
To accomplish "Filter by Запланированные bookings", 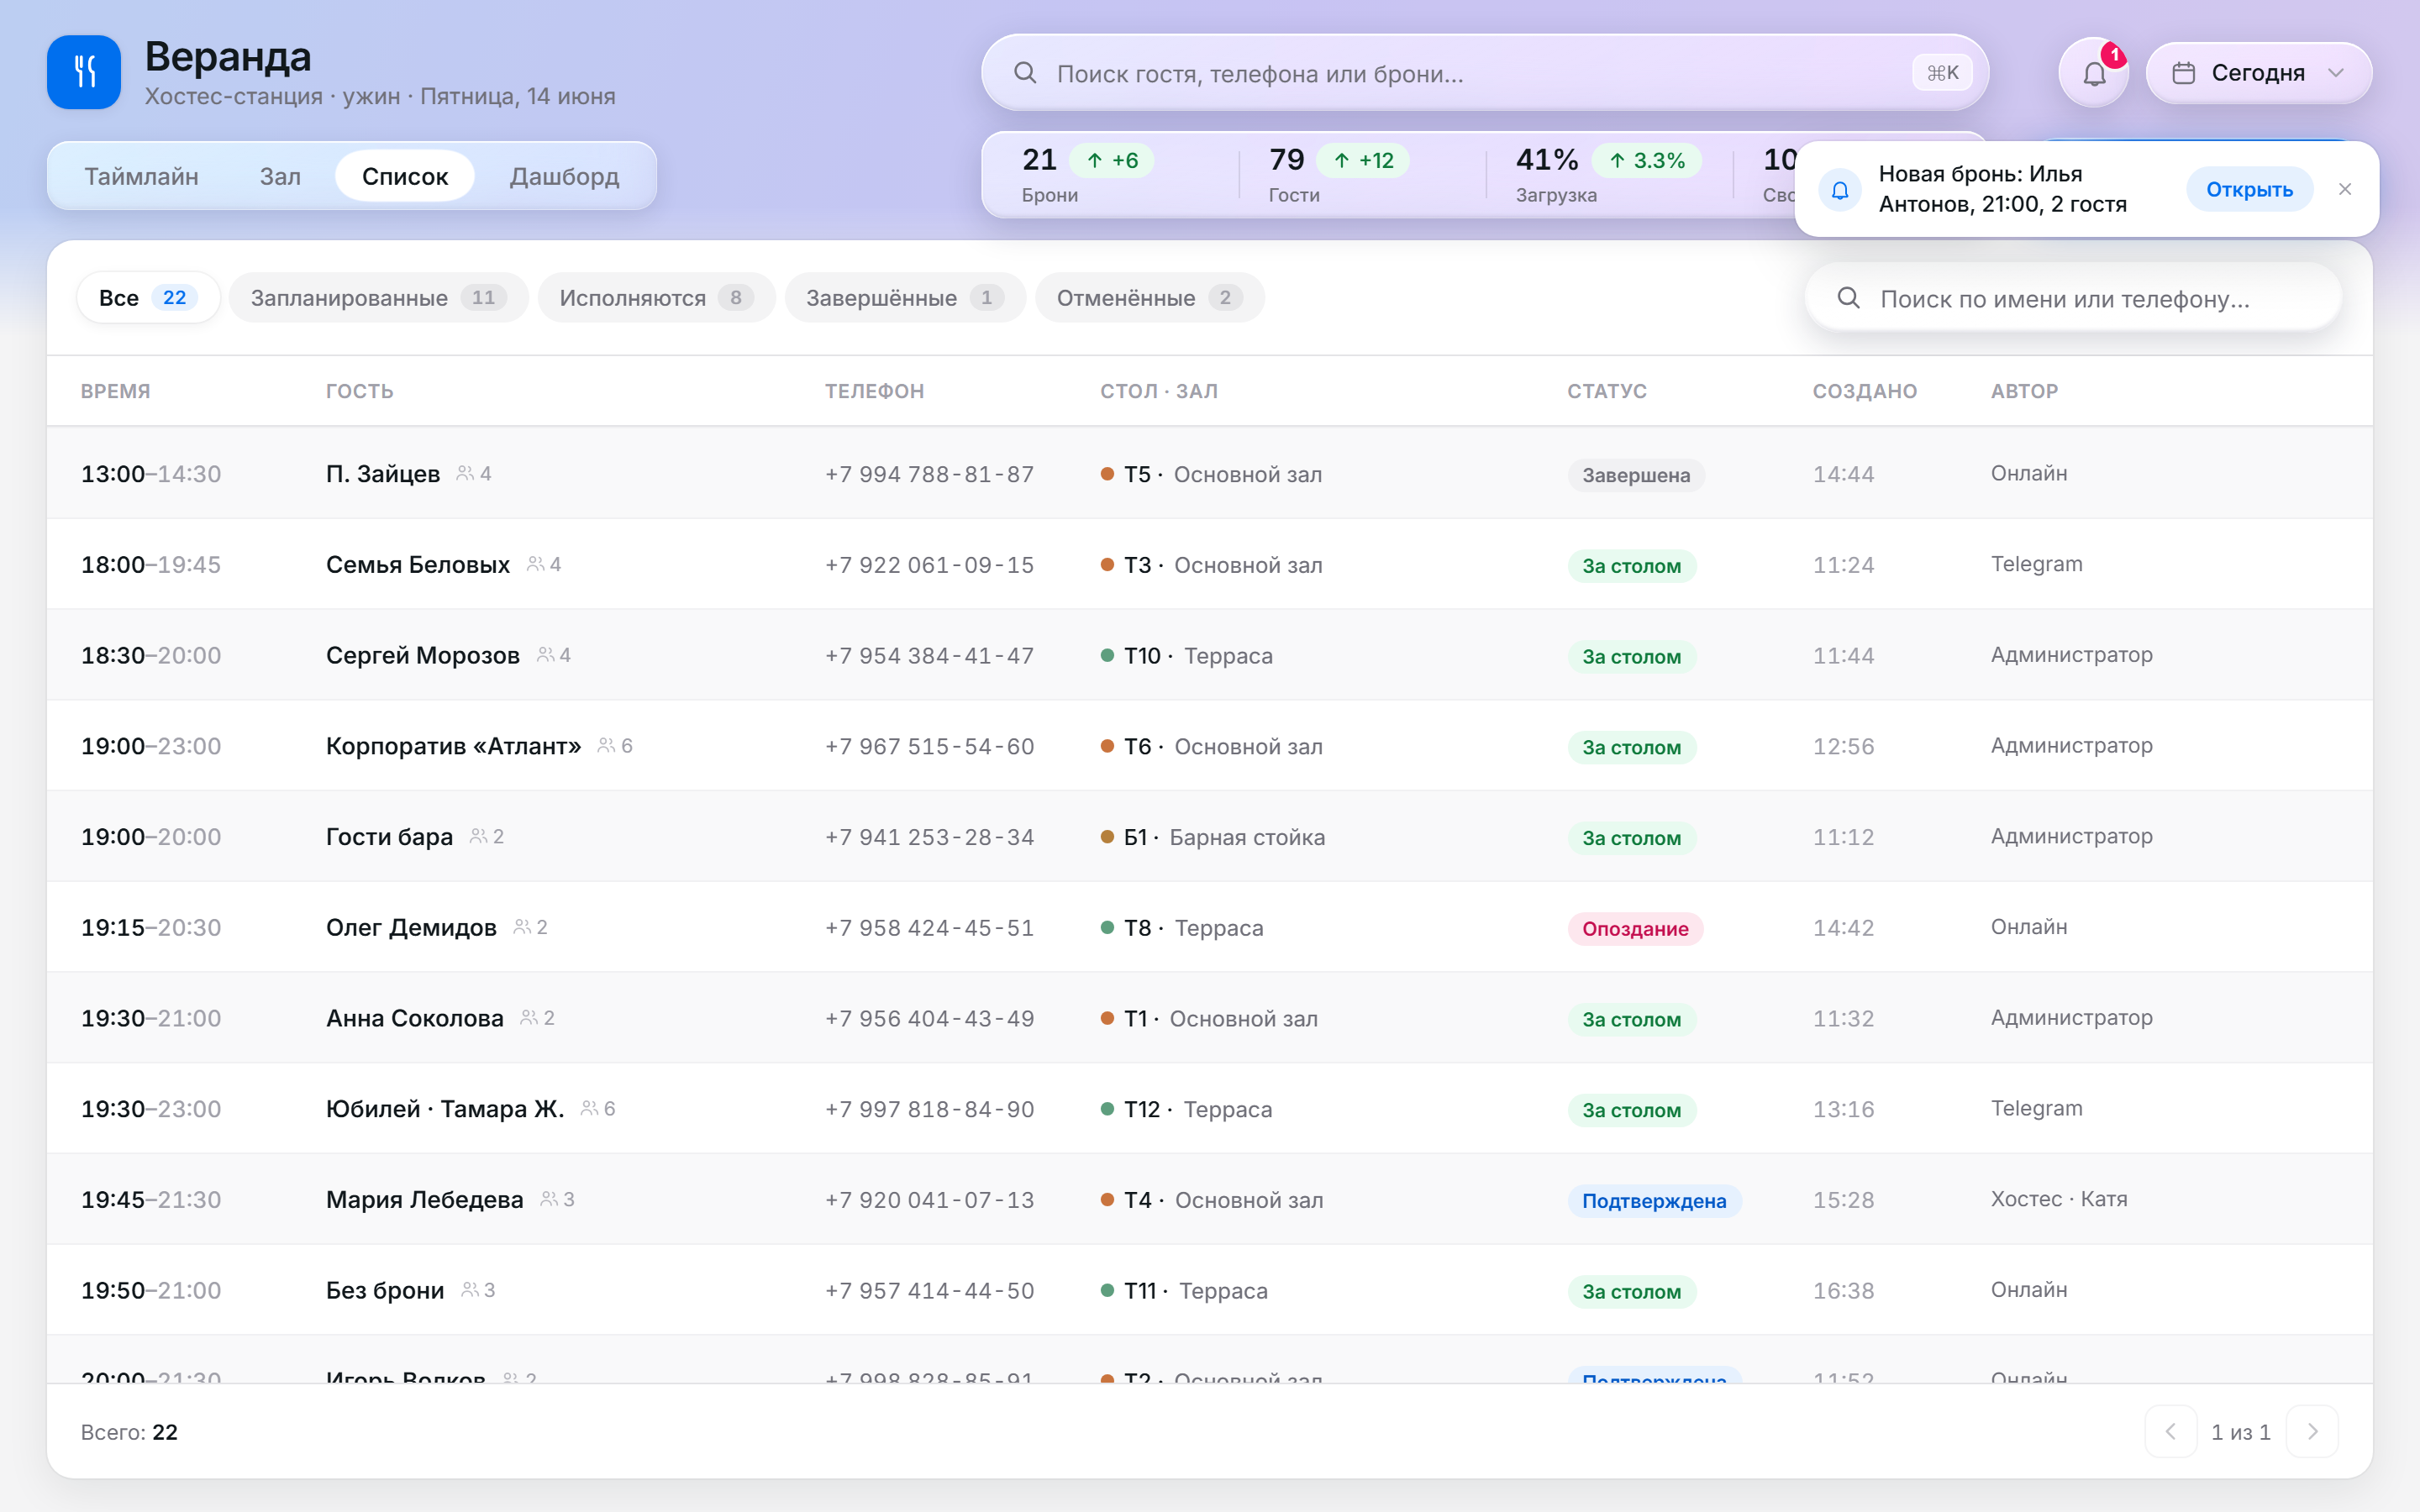I will click(x=378, y=298).
